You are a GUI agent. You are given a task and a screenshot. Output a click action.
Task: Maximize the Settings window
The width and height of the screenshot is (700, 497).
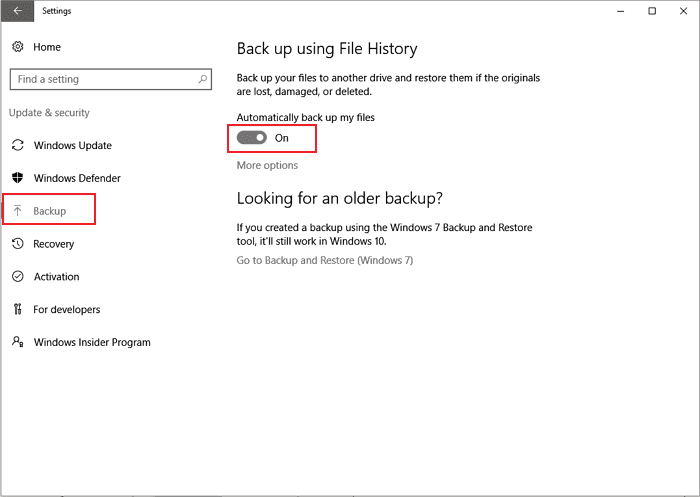[652, 11]
